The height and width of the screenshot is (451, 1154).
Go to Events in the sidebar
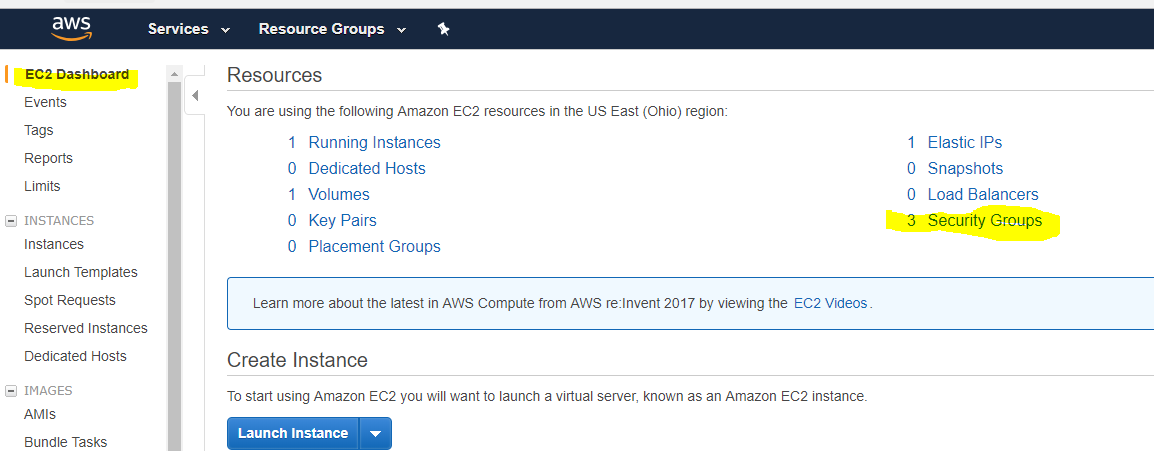click(x=46, y=102)
